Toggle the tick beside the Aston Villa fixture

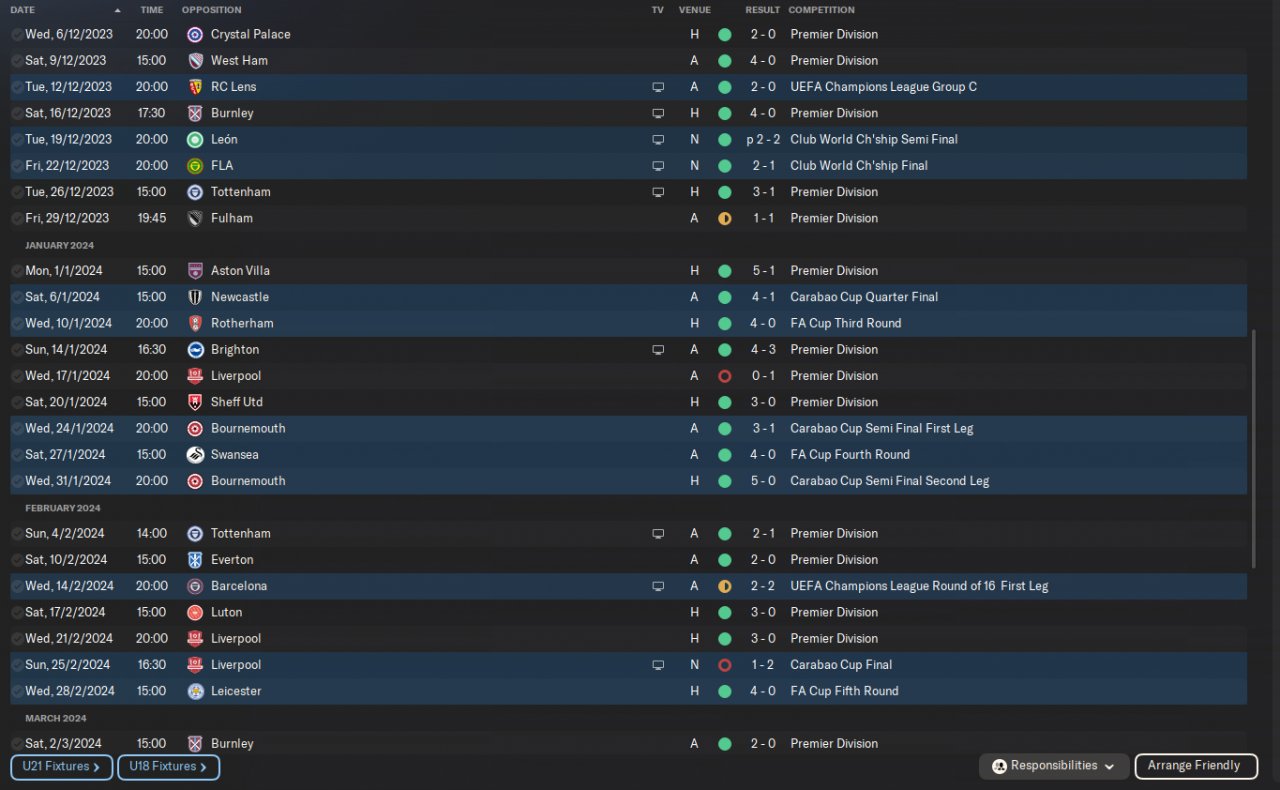[17, 271]
